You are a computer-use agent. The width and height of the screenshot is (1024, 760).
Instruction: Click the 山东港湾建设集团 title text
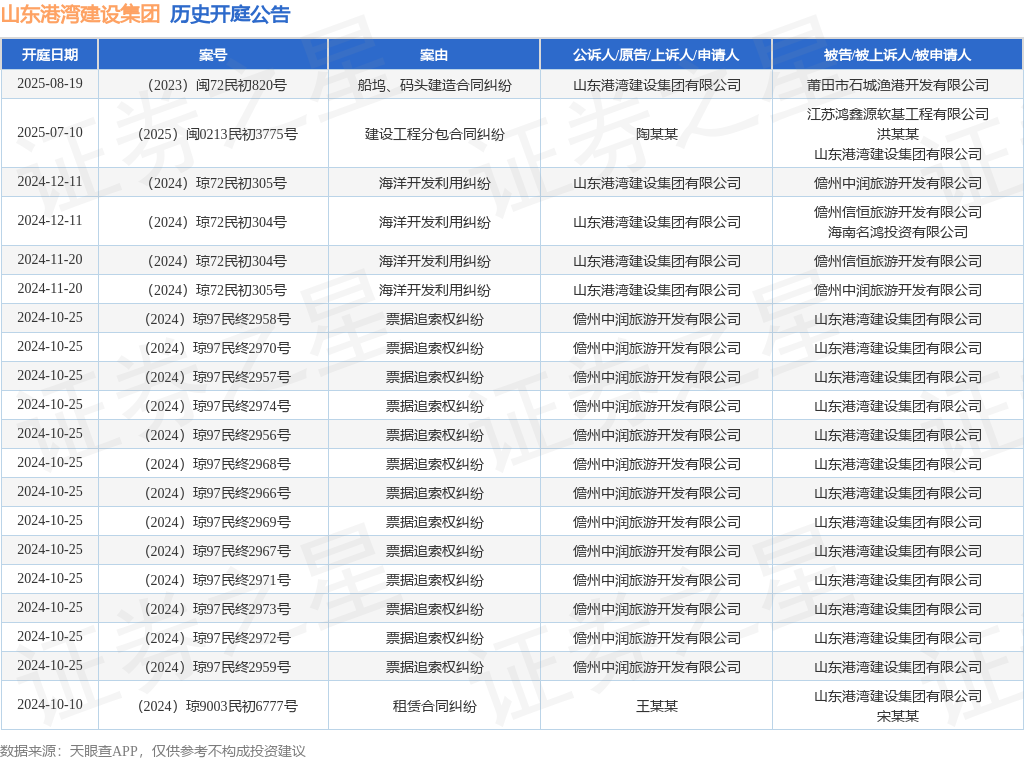80,14
